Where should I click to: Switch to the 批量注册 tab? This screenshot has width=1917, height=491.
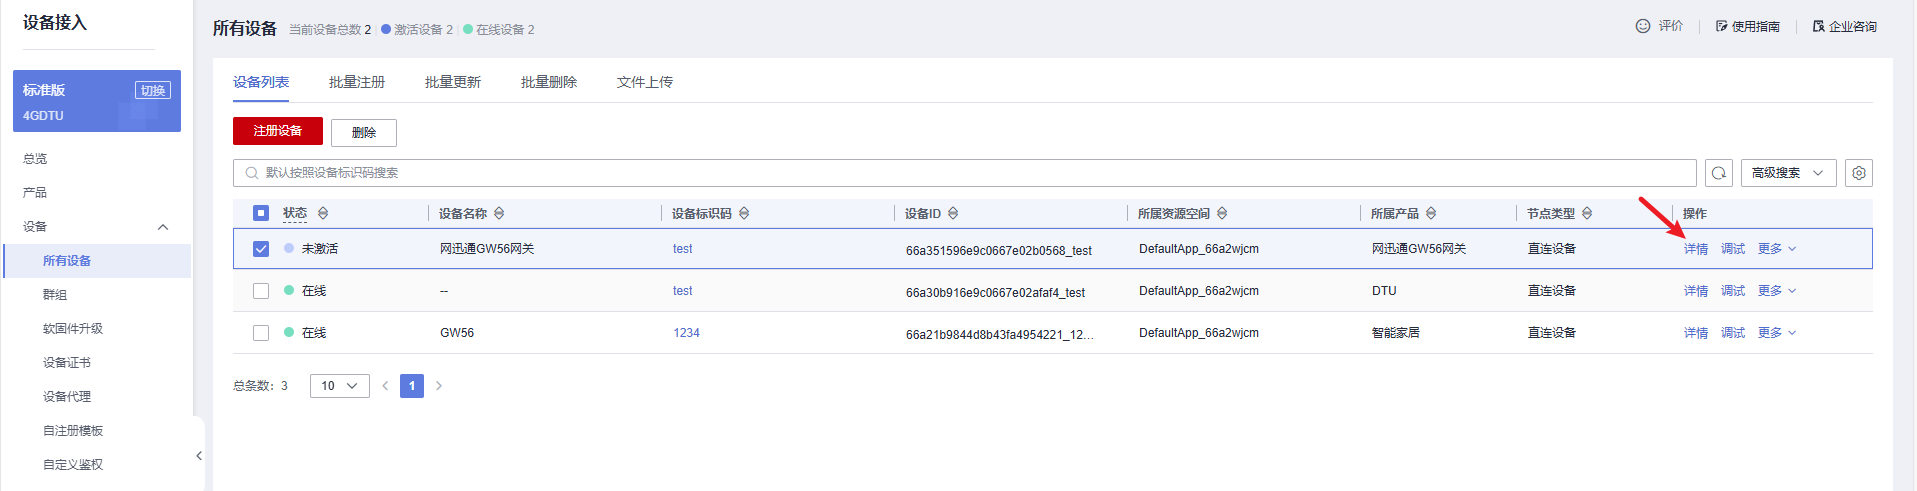(357, 82)
